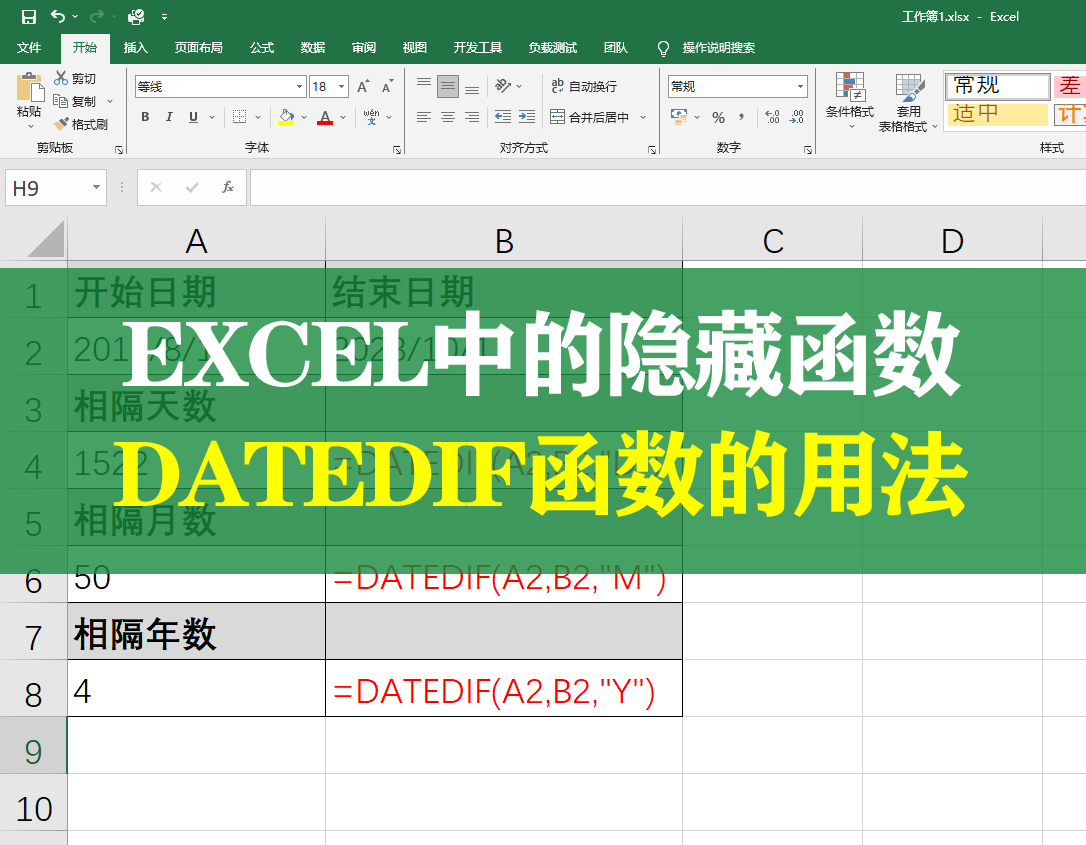This screenshot has height=845, width=1086.
Task: Click the Paste clipboard icon
Action: [x=29, y=87]
